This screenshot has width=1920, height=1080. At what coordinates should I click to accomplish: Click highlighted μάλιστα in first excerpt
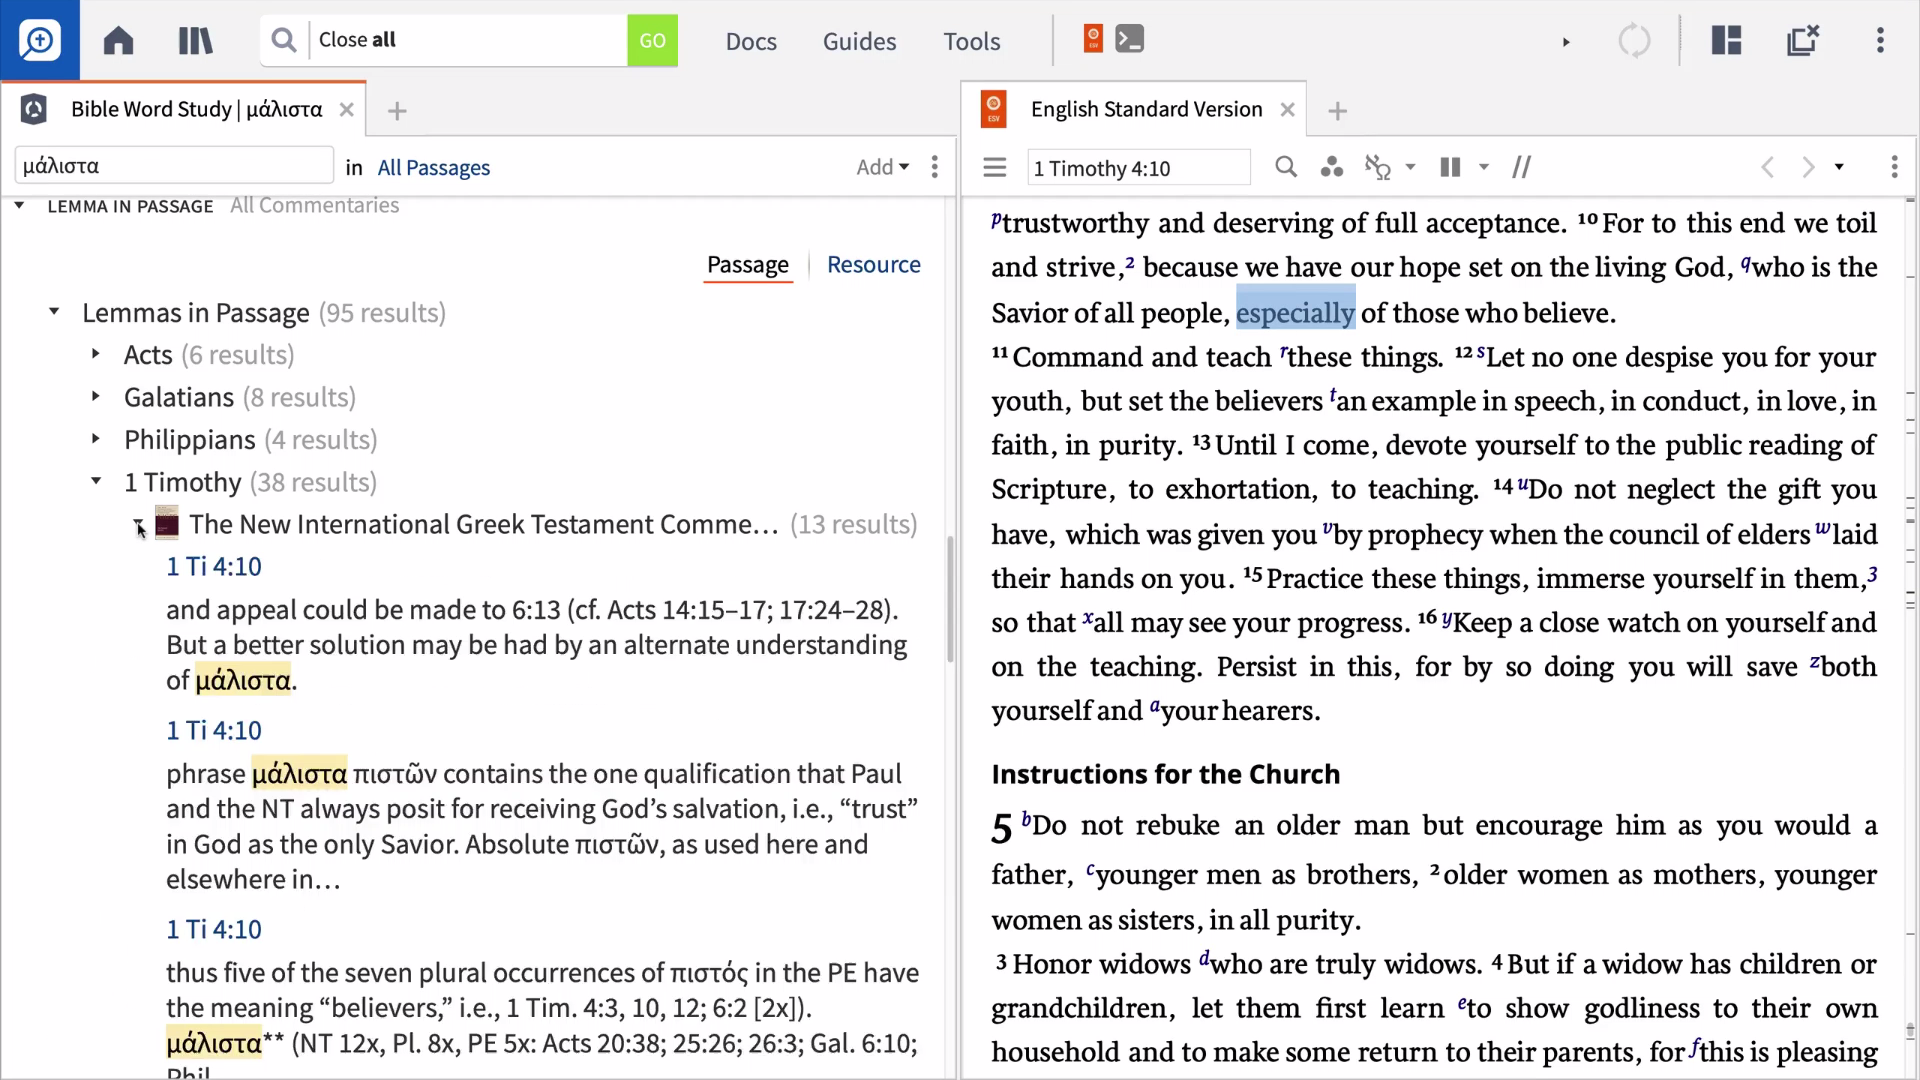coord(243,680)
